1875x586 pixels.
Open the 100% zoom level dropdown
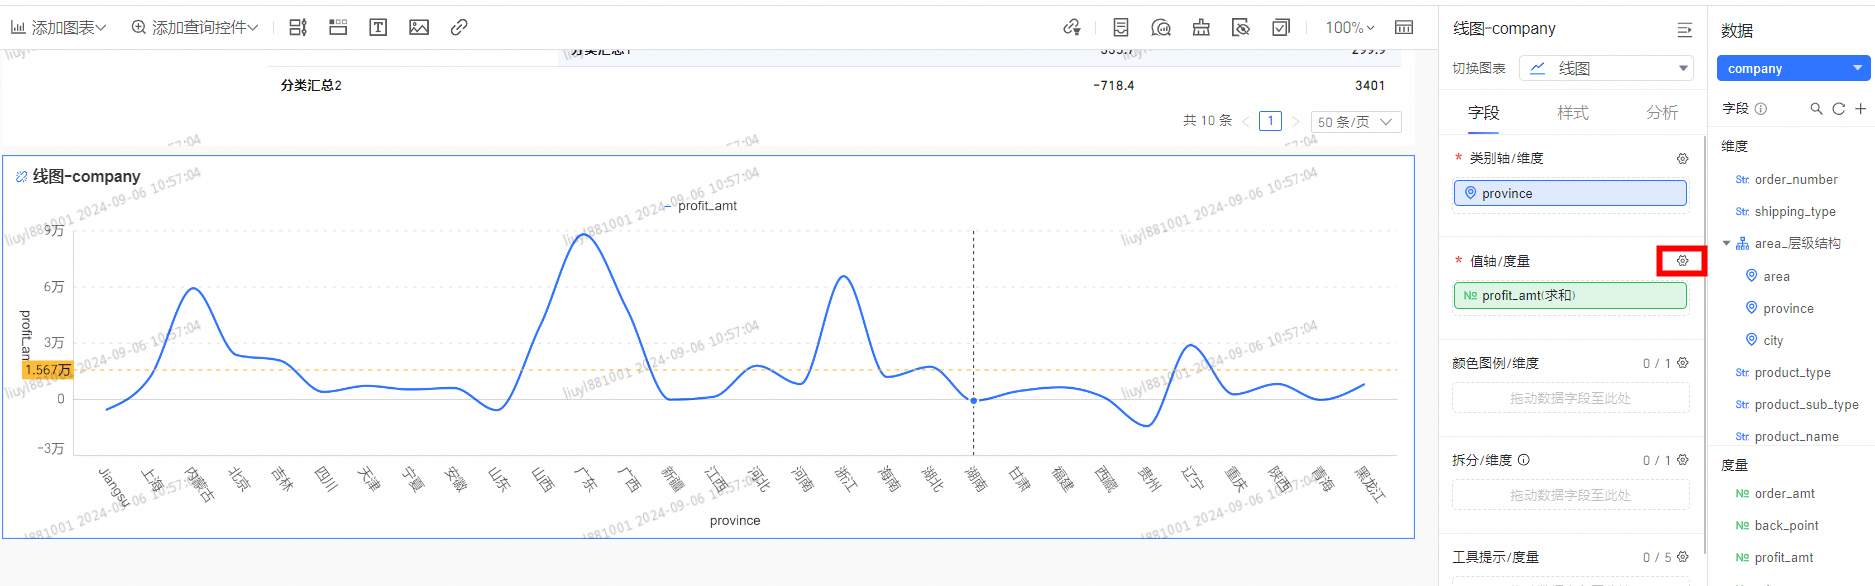[x=1349, y=28]
